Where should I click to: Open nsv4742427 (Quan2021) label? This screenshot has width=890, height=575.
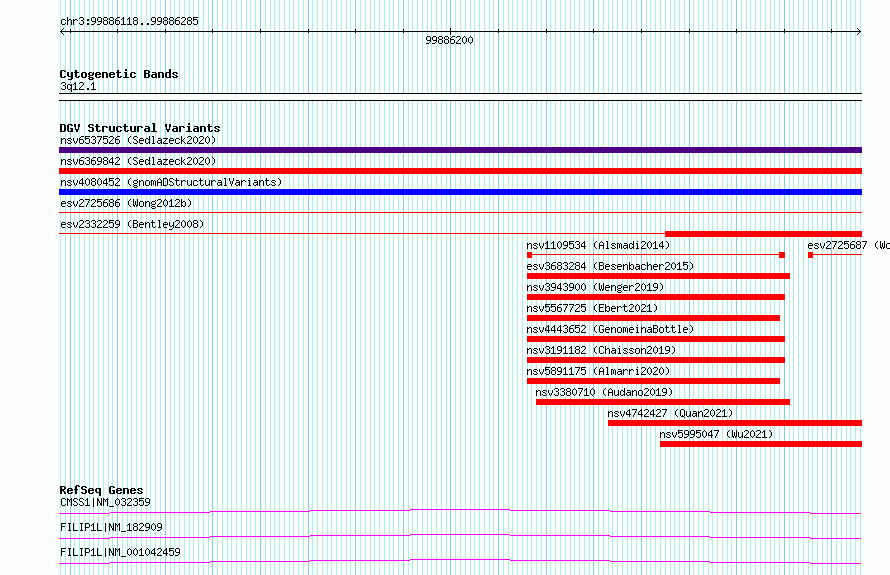670,413
